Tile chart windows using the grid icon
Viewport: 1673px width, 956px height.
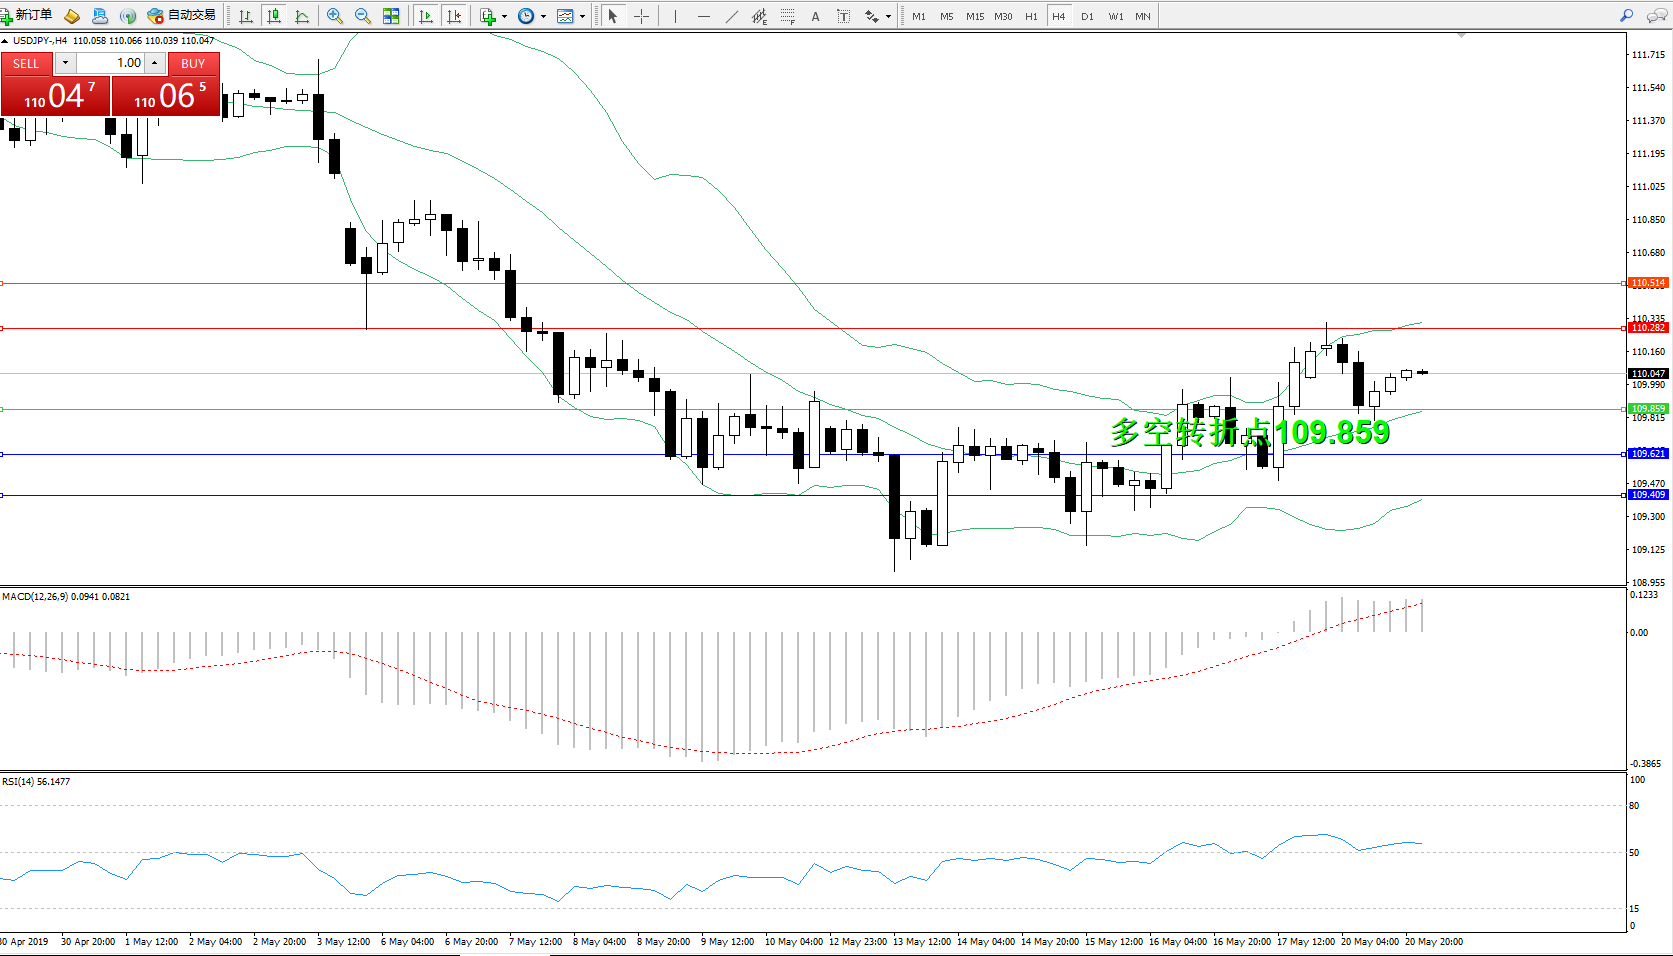(391, 16)
